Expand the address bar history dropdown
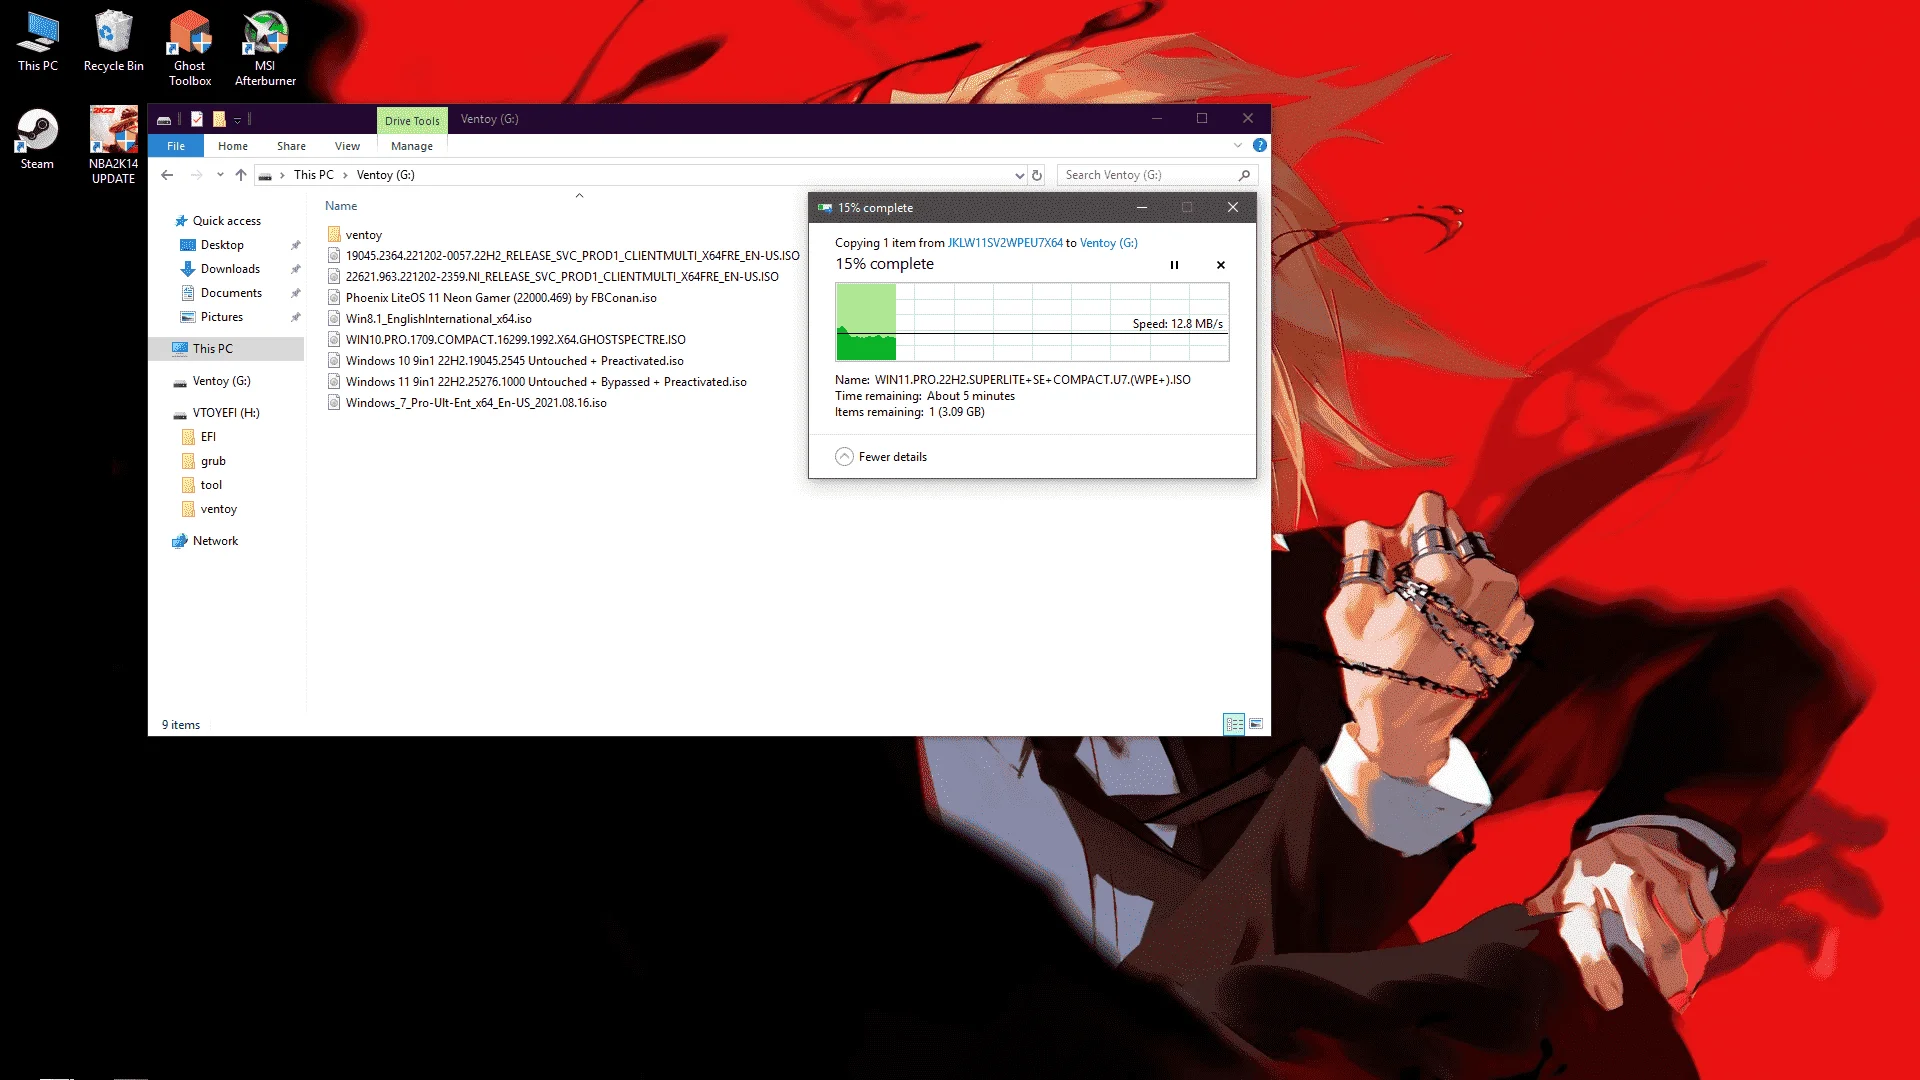This screenshot has width=1920, height=1080. click(1019, 175)
